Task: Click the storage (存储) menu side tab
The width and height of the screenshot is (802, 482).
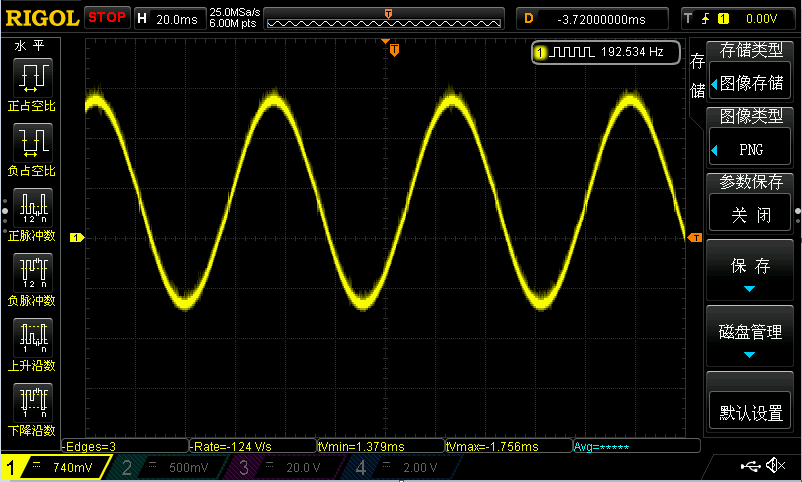Action: click(x=697, y=76)
